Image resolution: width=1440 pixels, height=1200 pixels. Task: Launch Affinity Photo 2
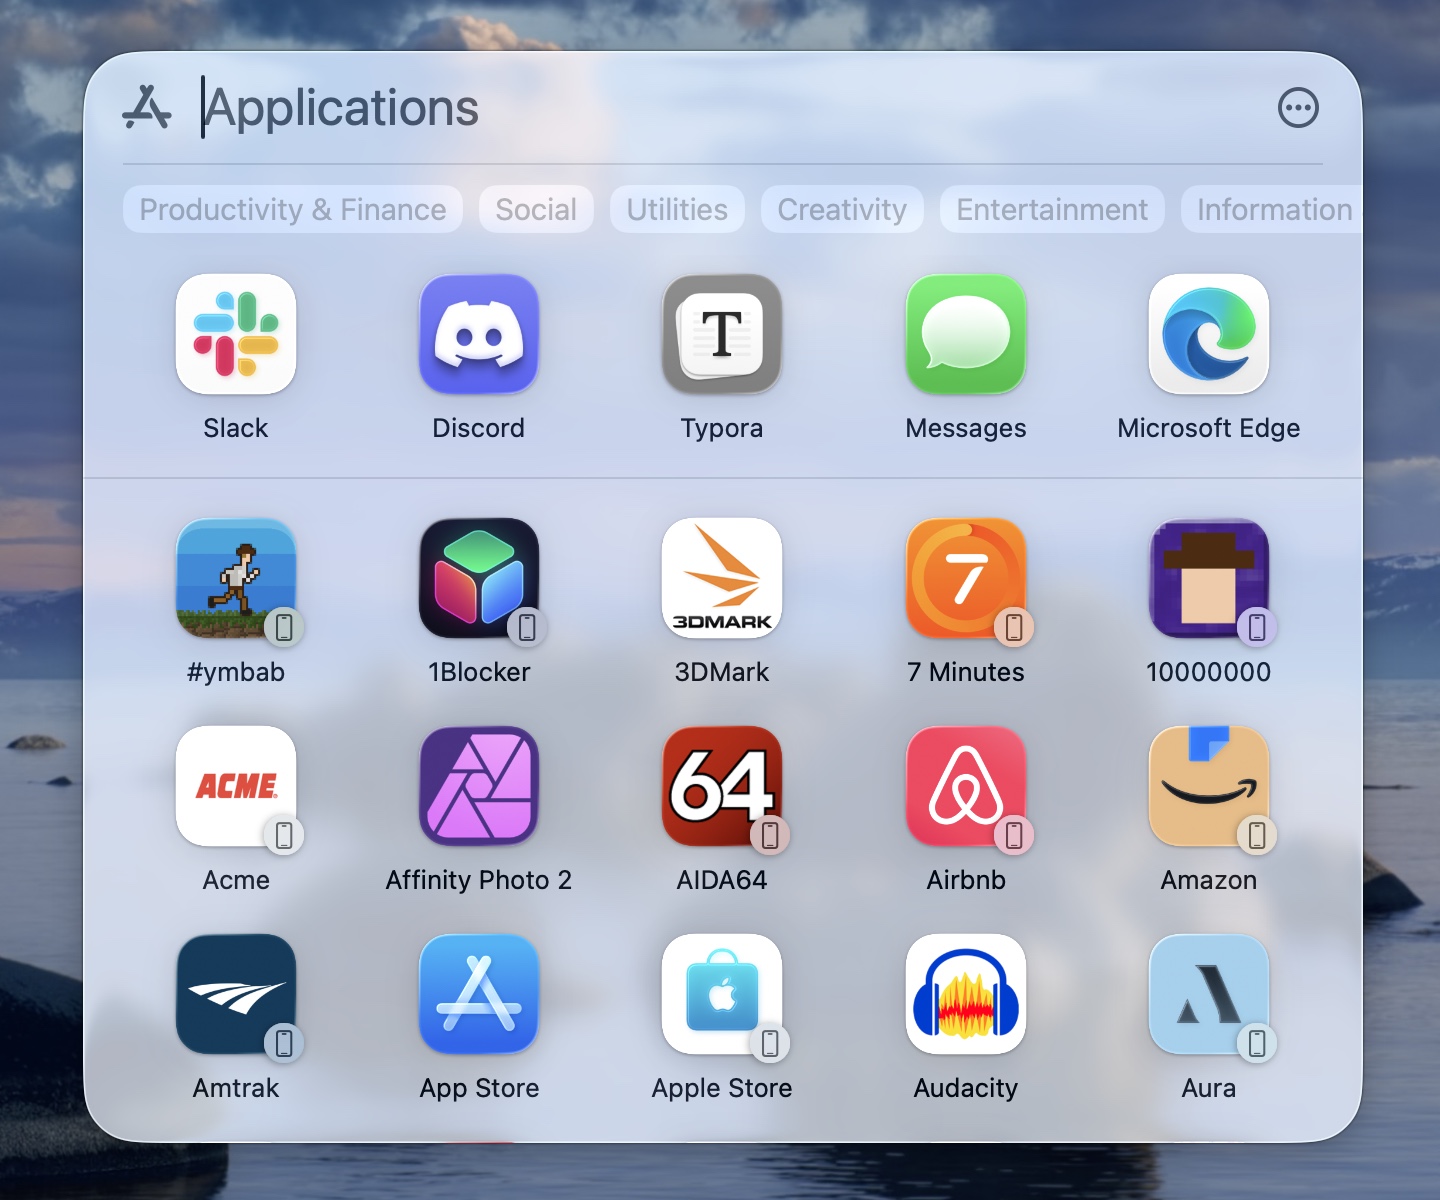(479, 786)
